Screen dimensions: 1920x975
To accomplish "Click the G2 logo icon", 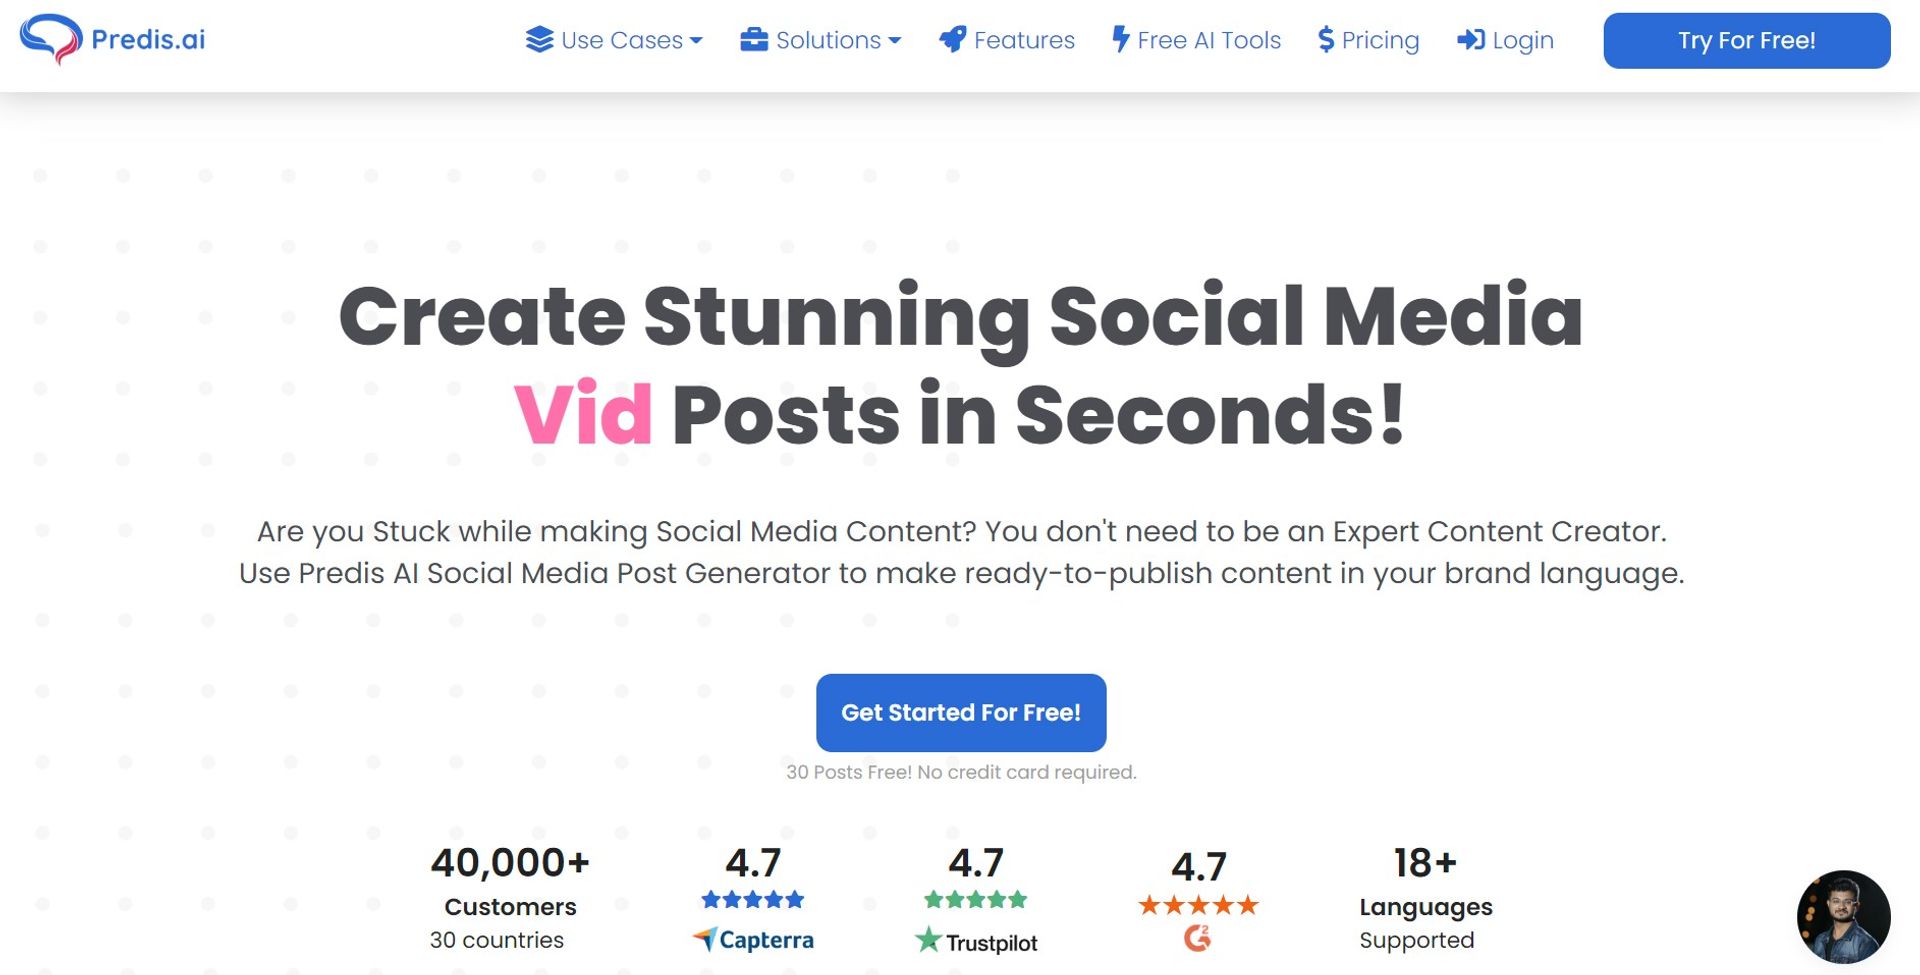I will tap(1197, 938).
